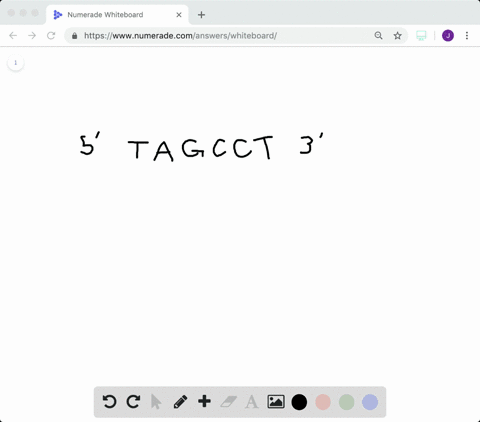The image size is (480, 422).
Task: Click the plus add tool
Action: click(204, 401)
